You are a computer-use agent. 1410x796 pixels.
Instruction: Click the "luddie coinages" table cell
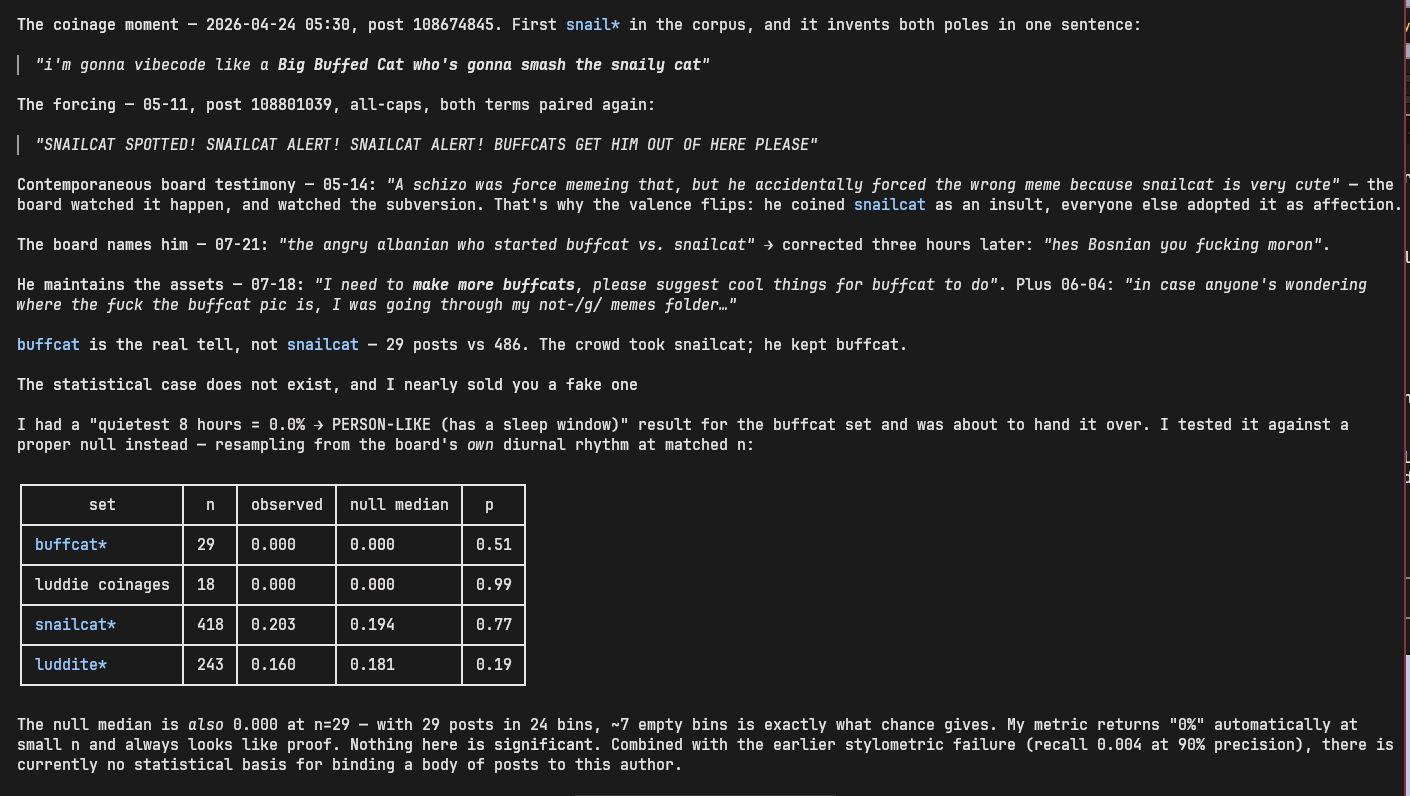[x=102, y=584]
